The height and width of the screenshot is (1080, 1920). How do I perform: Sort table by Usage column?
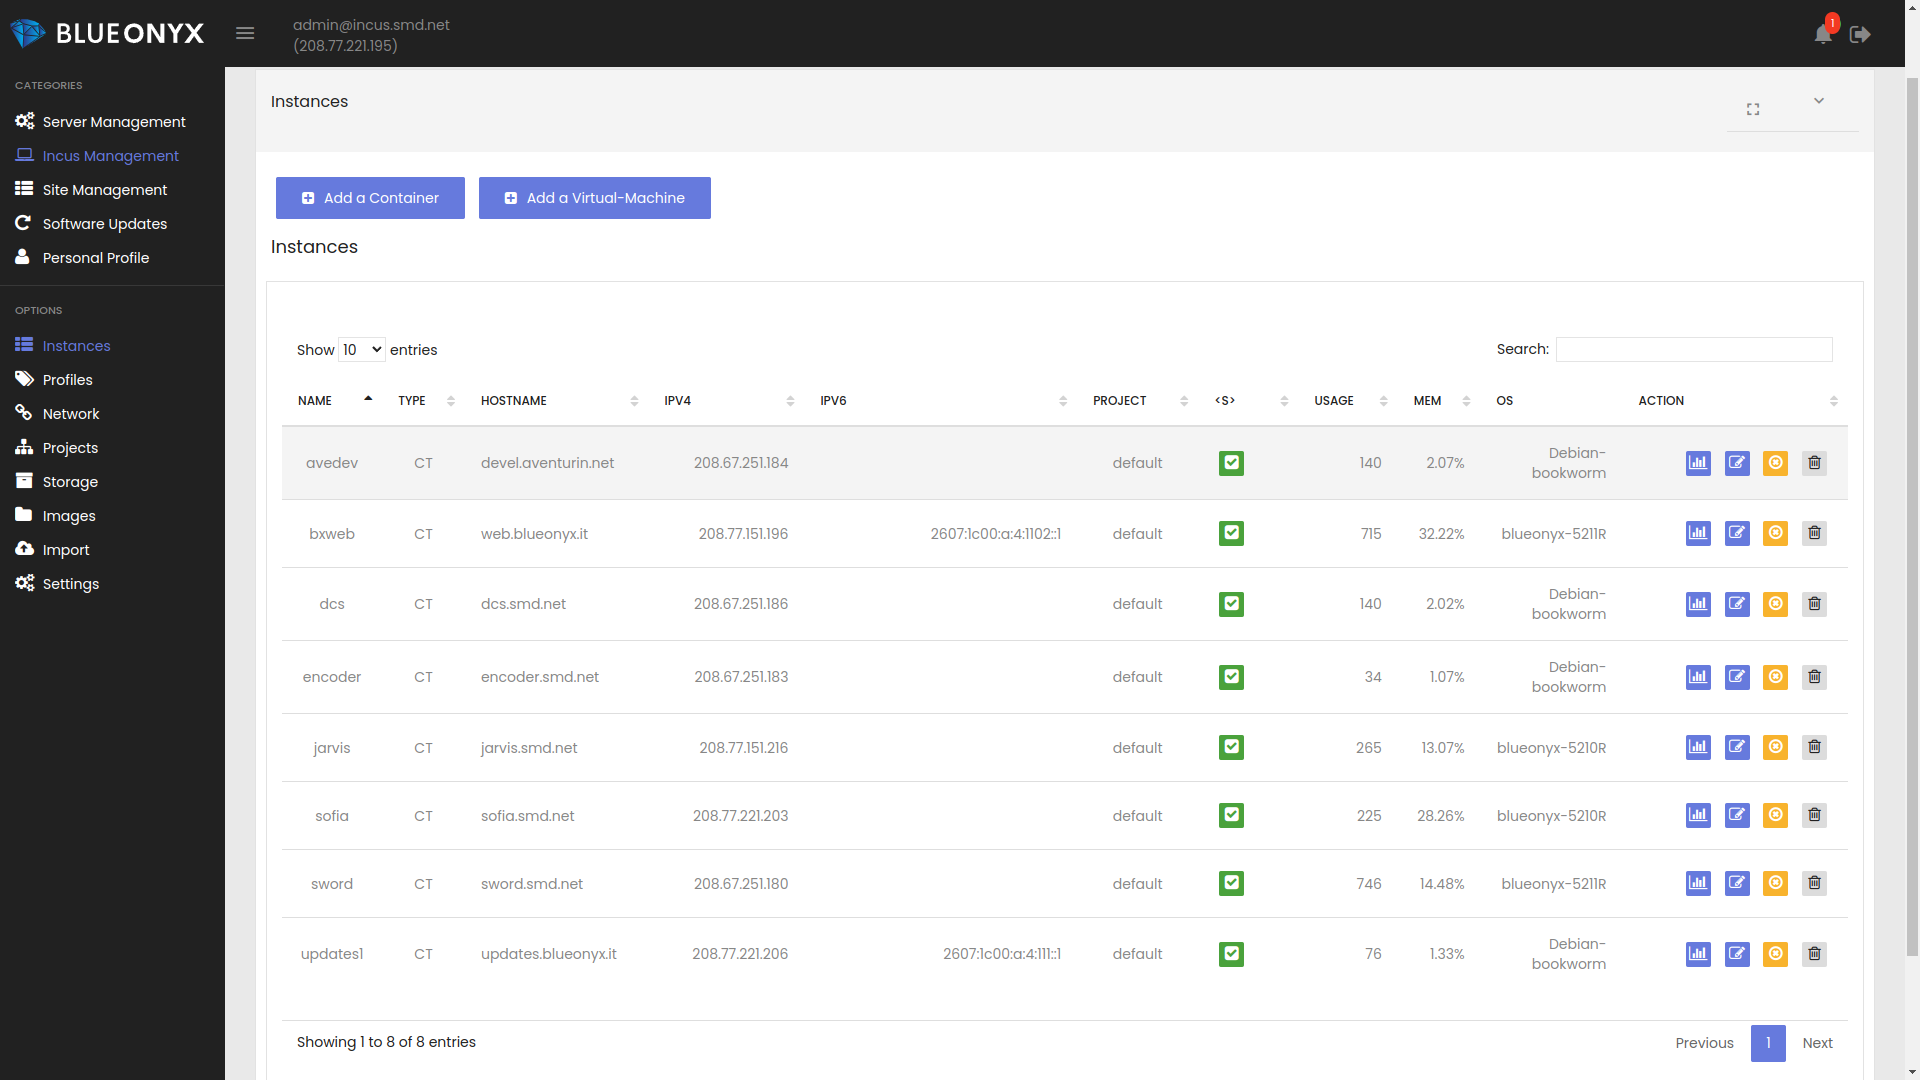[x=1350, y=401]
